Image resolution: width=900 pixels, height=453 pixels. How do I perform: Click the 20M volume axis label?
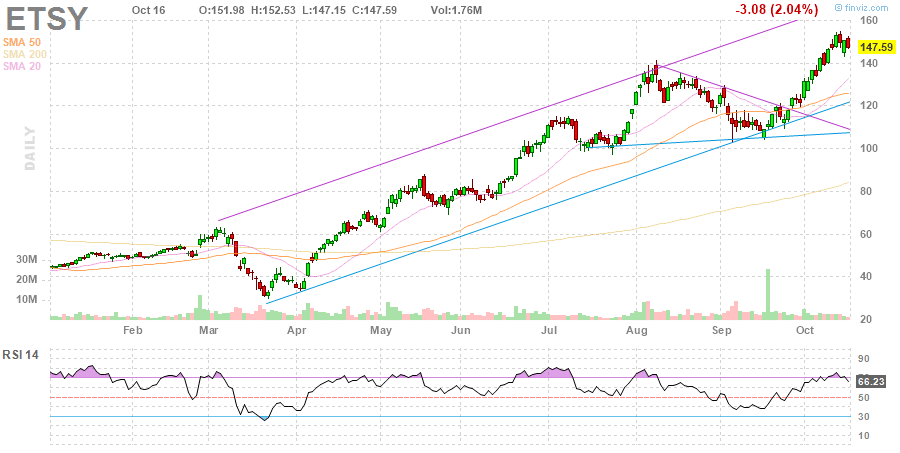[x=26, y=280]
